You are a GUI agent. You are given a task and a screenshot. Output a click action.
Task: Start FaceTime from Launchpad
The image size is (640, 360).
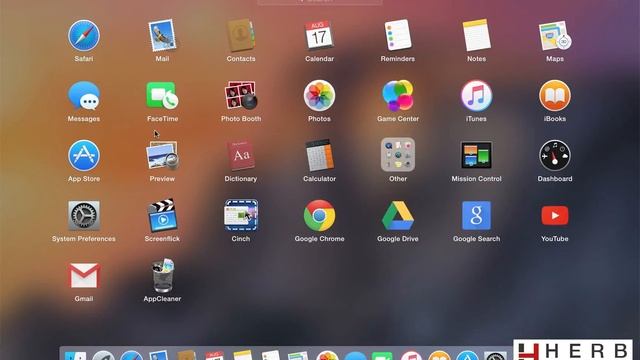point(162,96)
